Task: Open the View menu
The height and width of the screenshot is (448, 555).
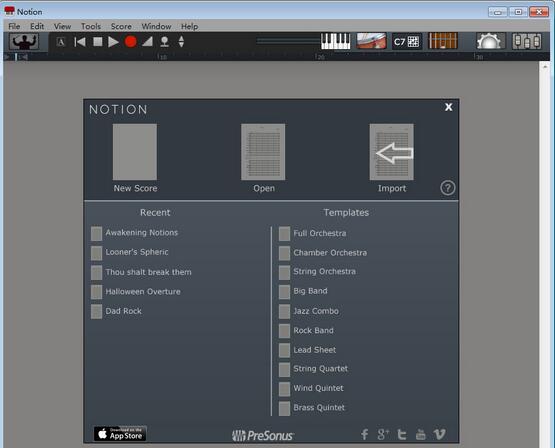Action: (x=62, y=26)
